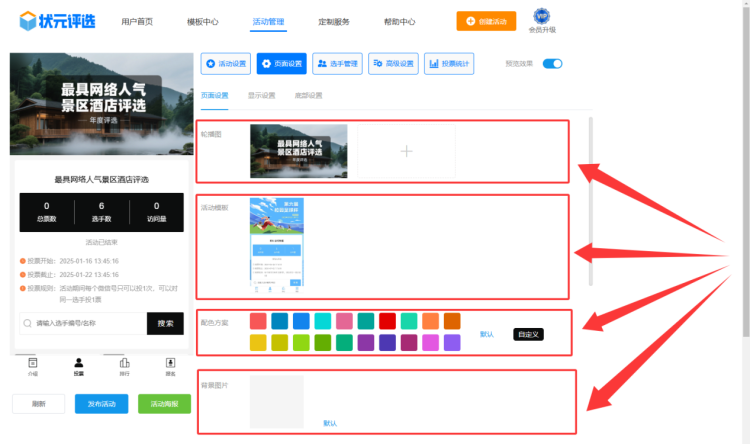Viewport: 750px width, 444px height.
Task: Go to 模板中心 in top menu
Action: pos(203,21)
